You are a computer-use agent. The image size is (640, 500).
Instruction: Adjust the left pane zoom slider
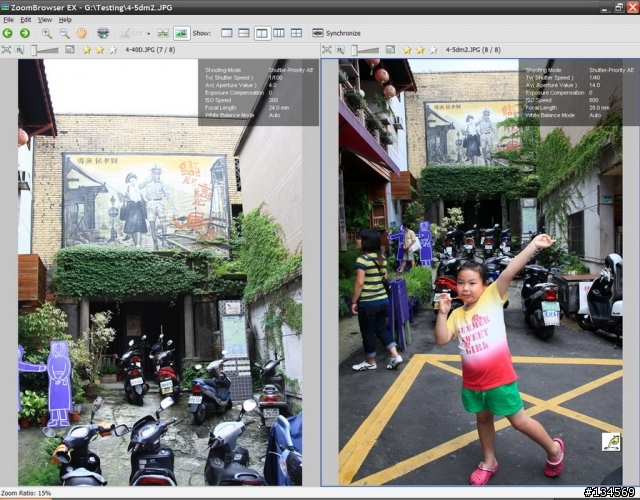click(x=44, y=50)
